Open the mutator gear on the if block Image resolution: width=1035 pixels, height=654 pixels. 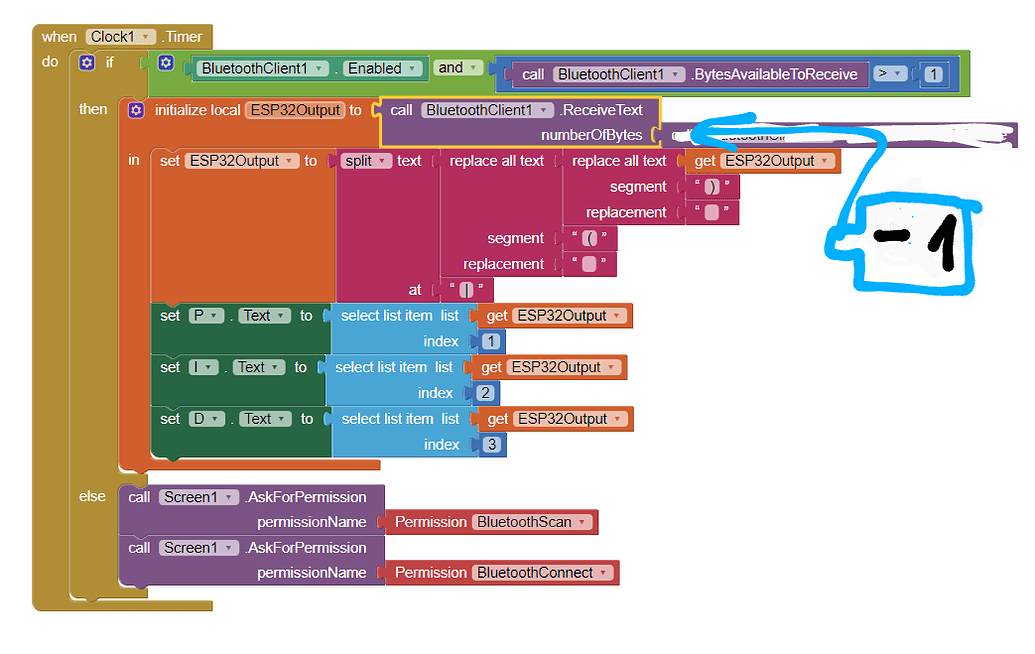click(88, 62)
